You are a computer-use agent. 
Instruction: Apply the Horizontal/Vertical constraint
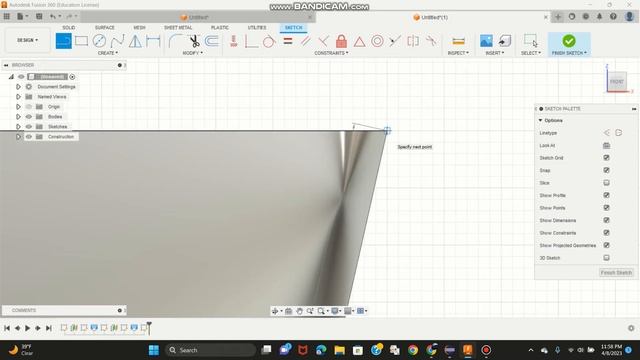click(x=233, y=41)
